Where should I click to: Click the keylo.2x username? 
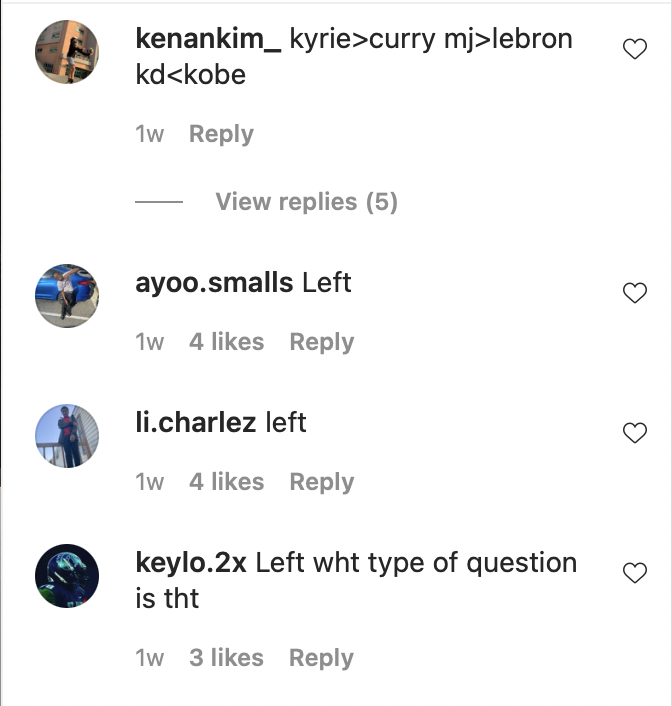tap(191, 563)
